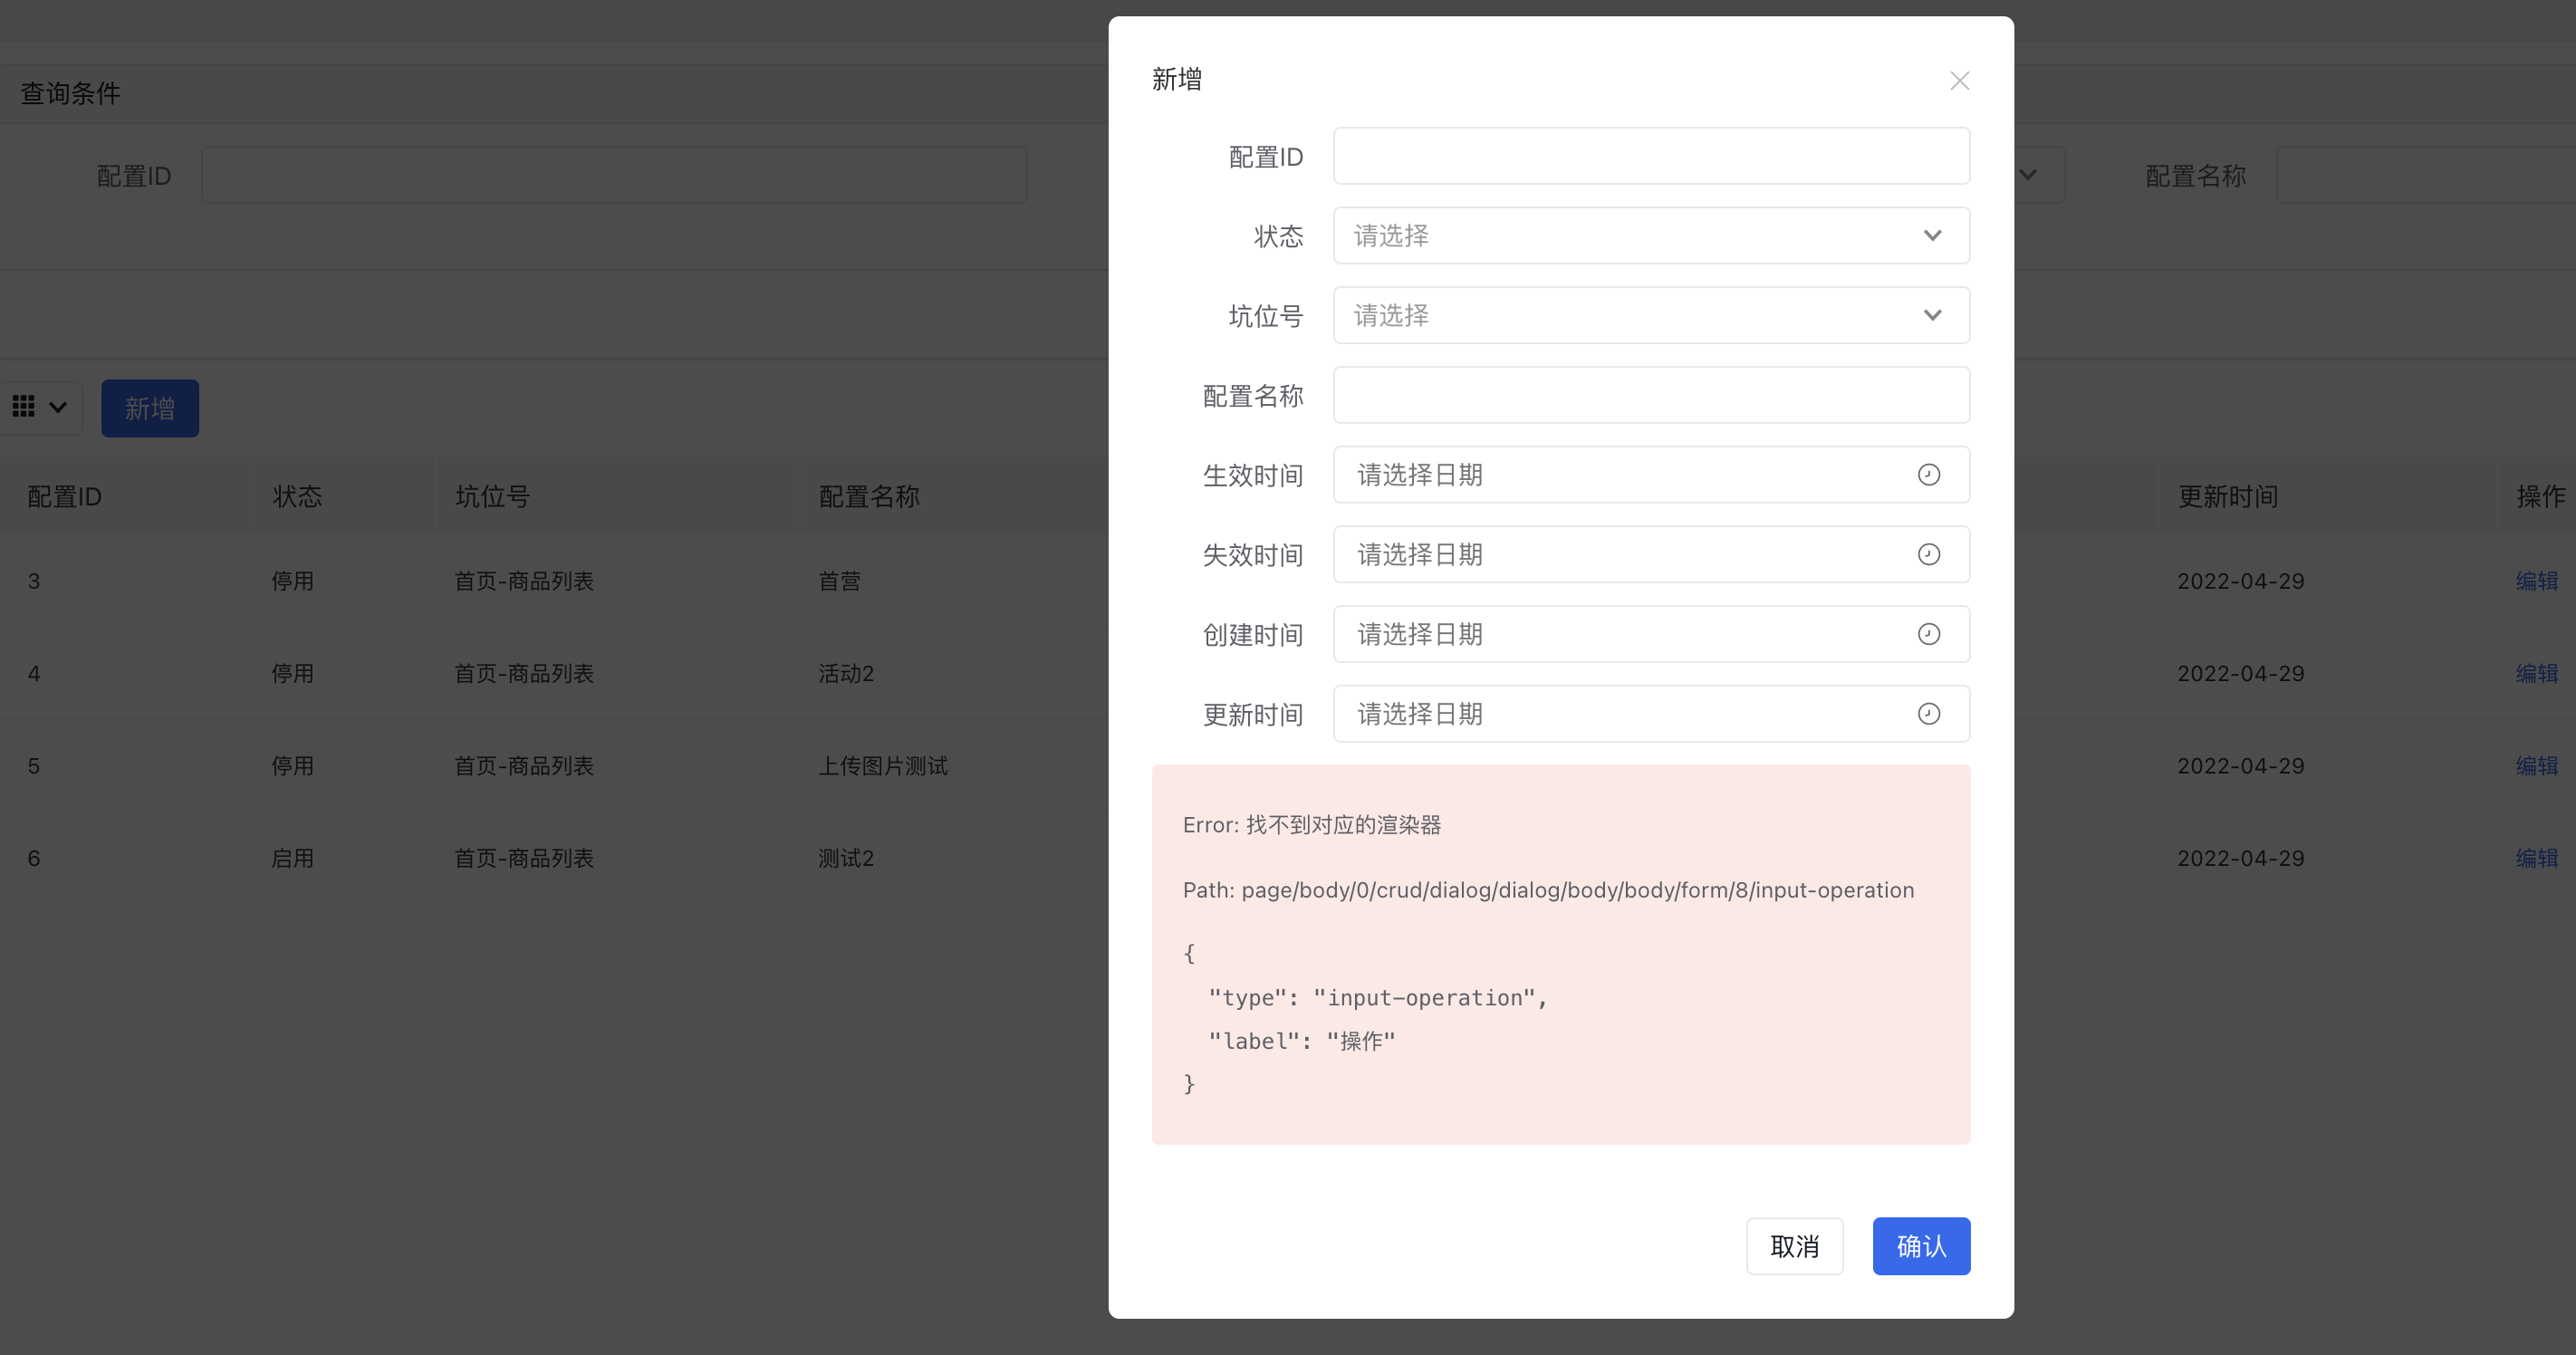Select the 上传图片测试 configuration name cell

tap(883, 766)
